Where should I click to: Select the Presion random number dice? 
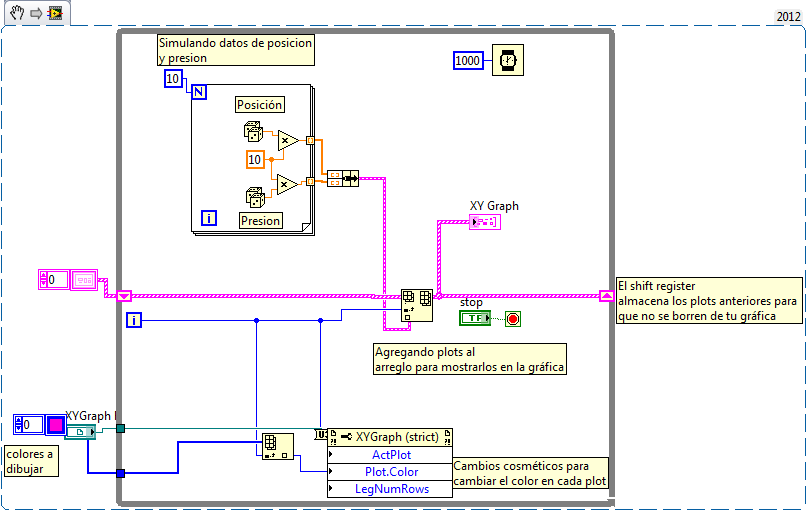255,197
